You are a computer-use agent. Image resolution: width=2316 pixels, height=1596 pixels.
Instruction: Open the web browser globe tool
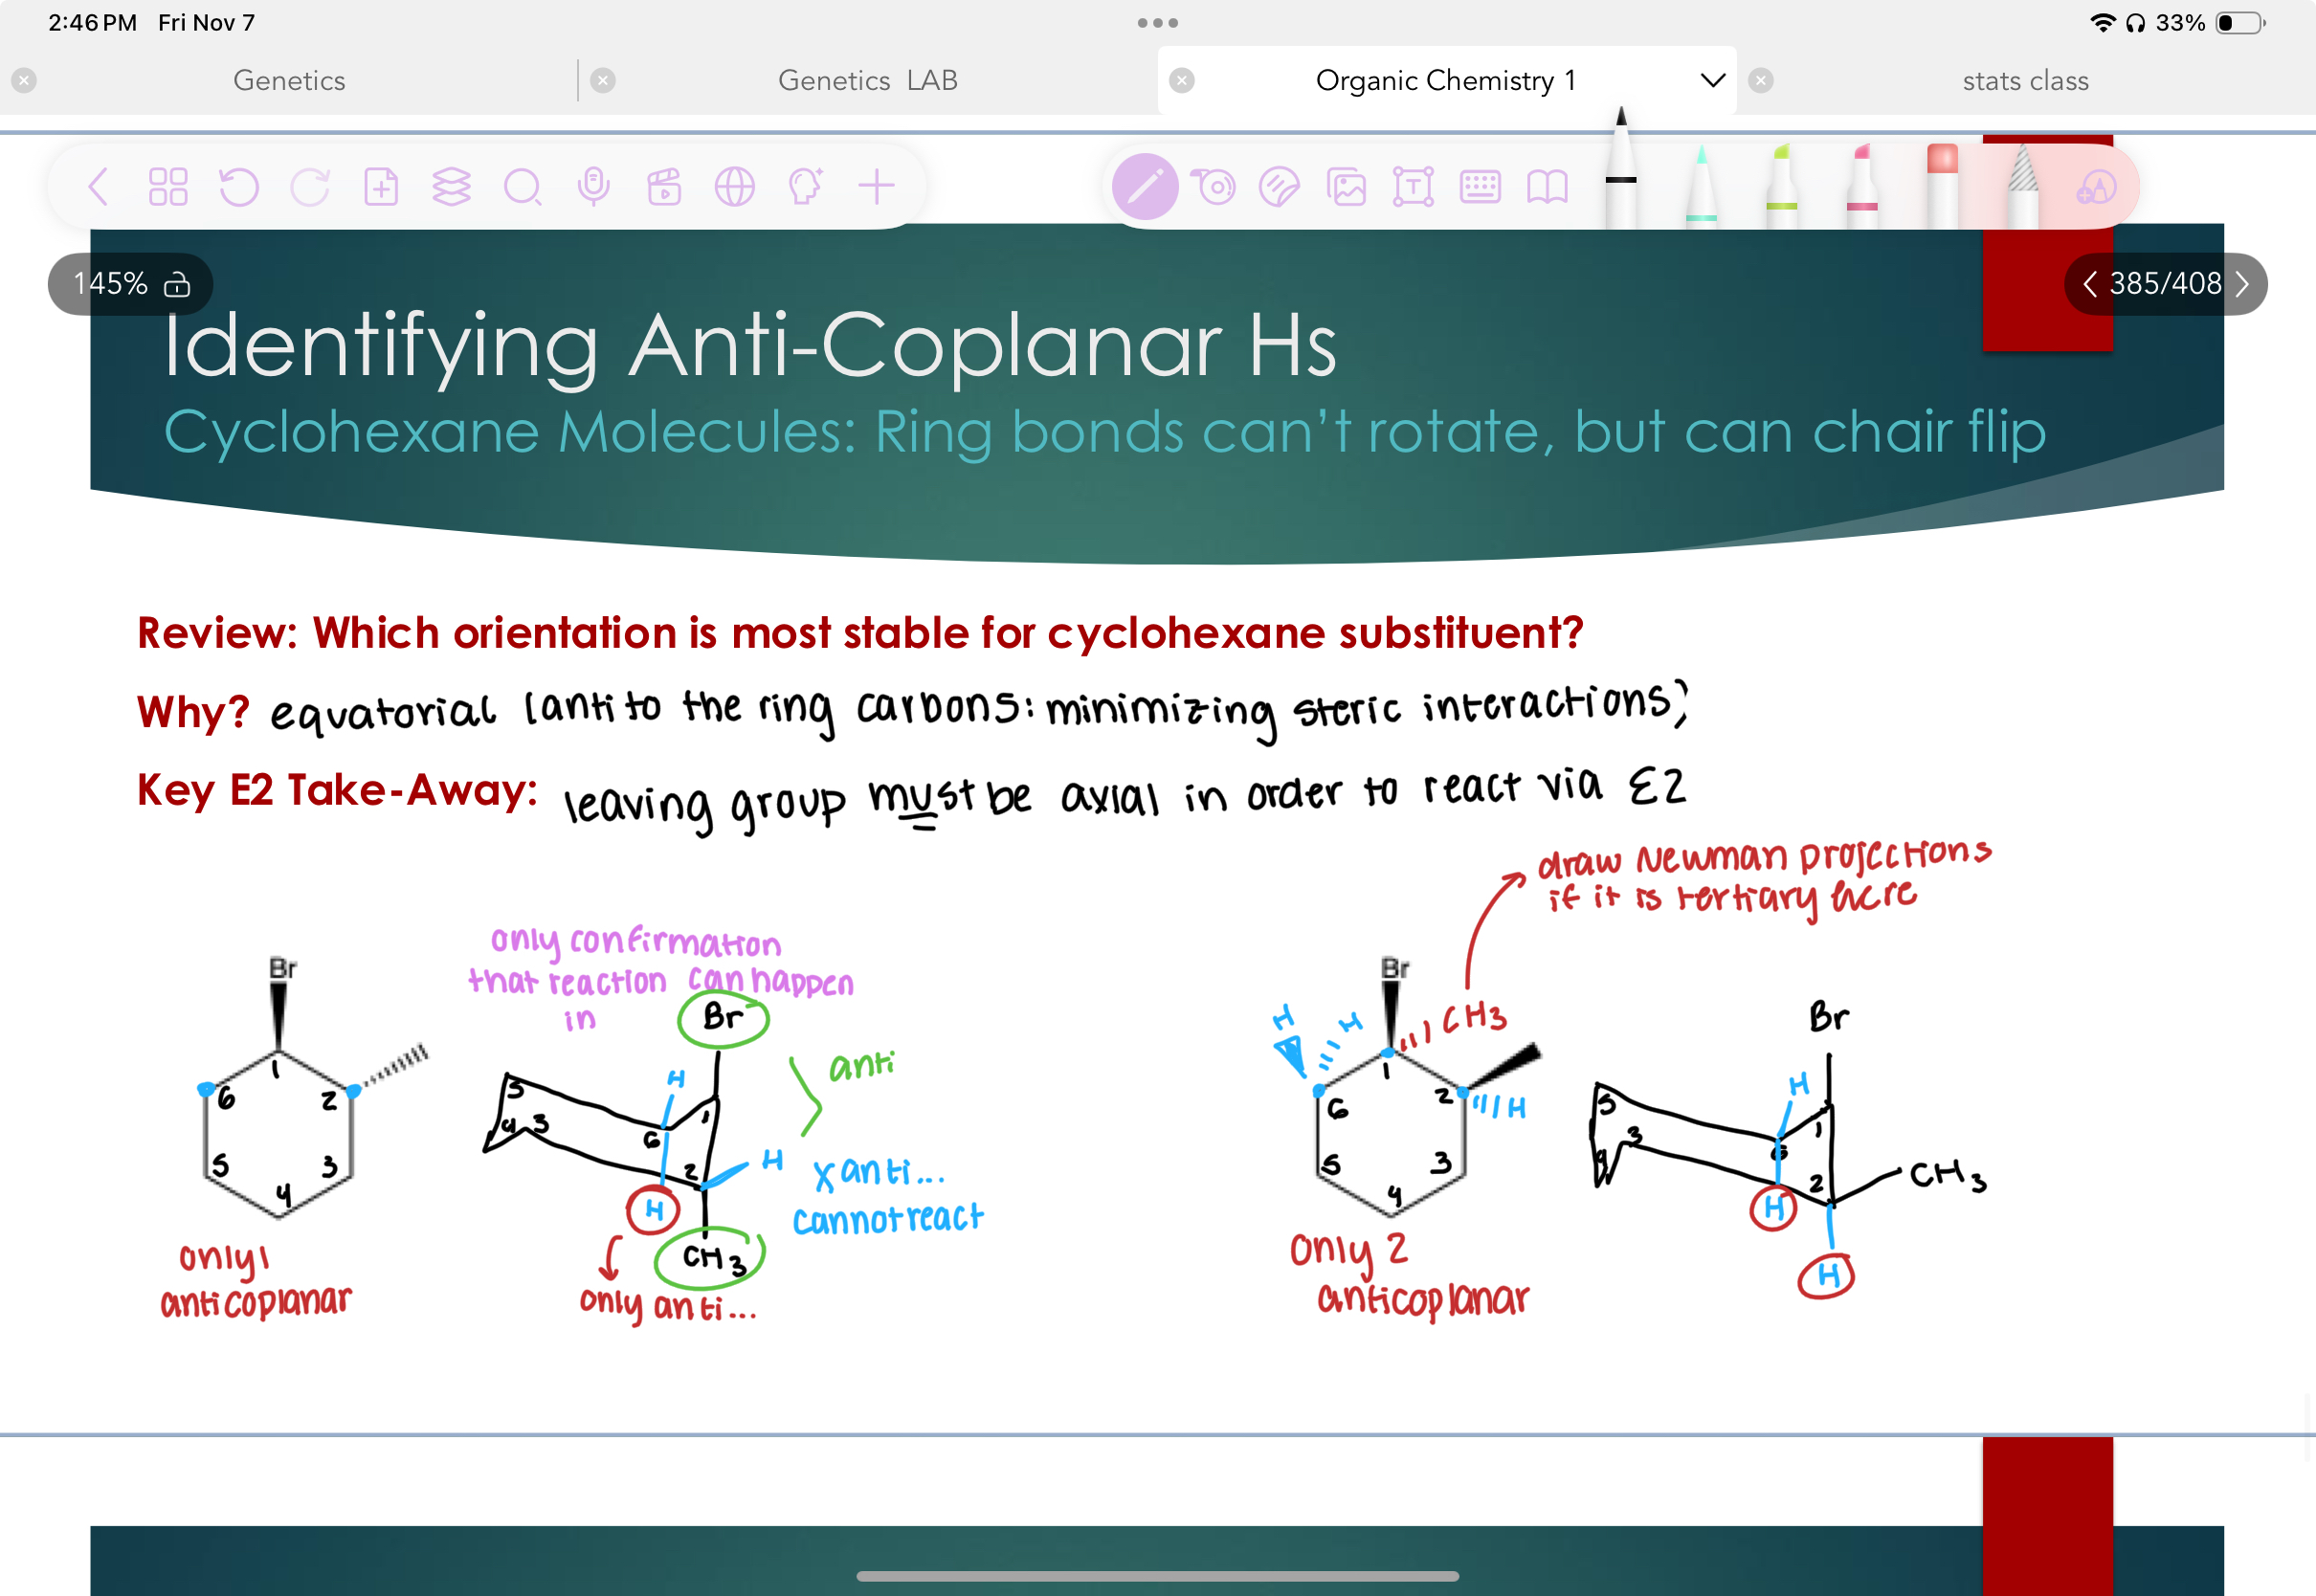point(734,185)
